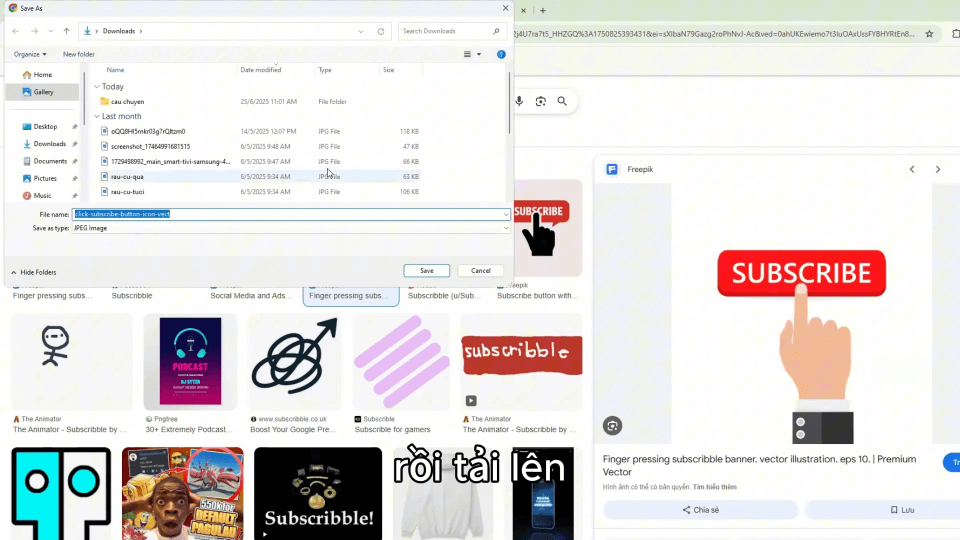Open the Organize menu
This screenshot has height=540, width=960.
tap(30, 54)
